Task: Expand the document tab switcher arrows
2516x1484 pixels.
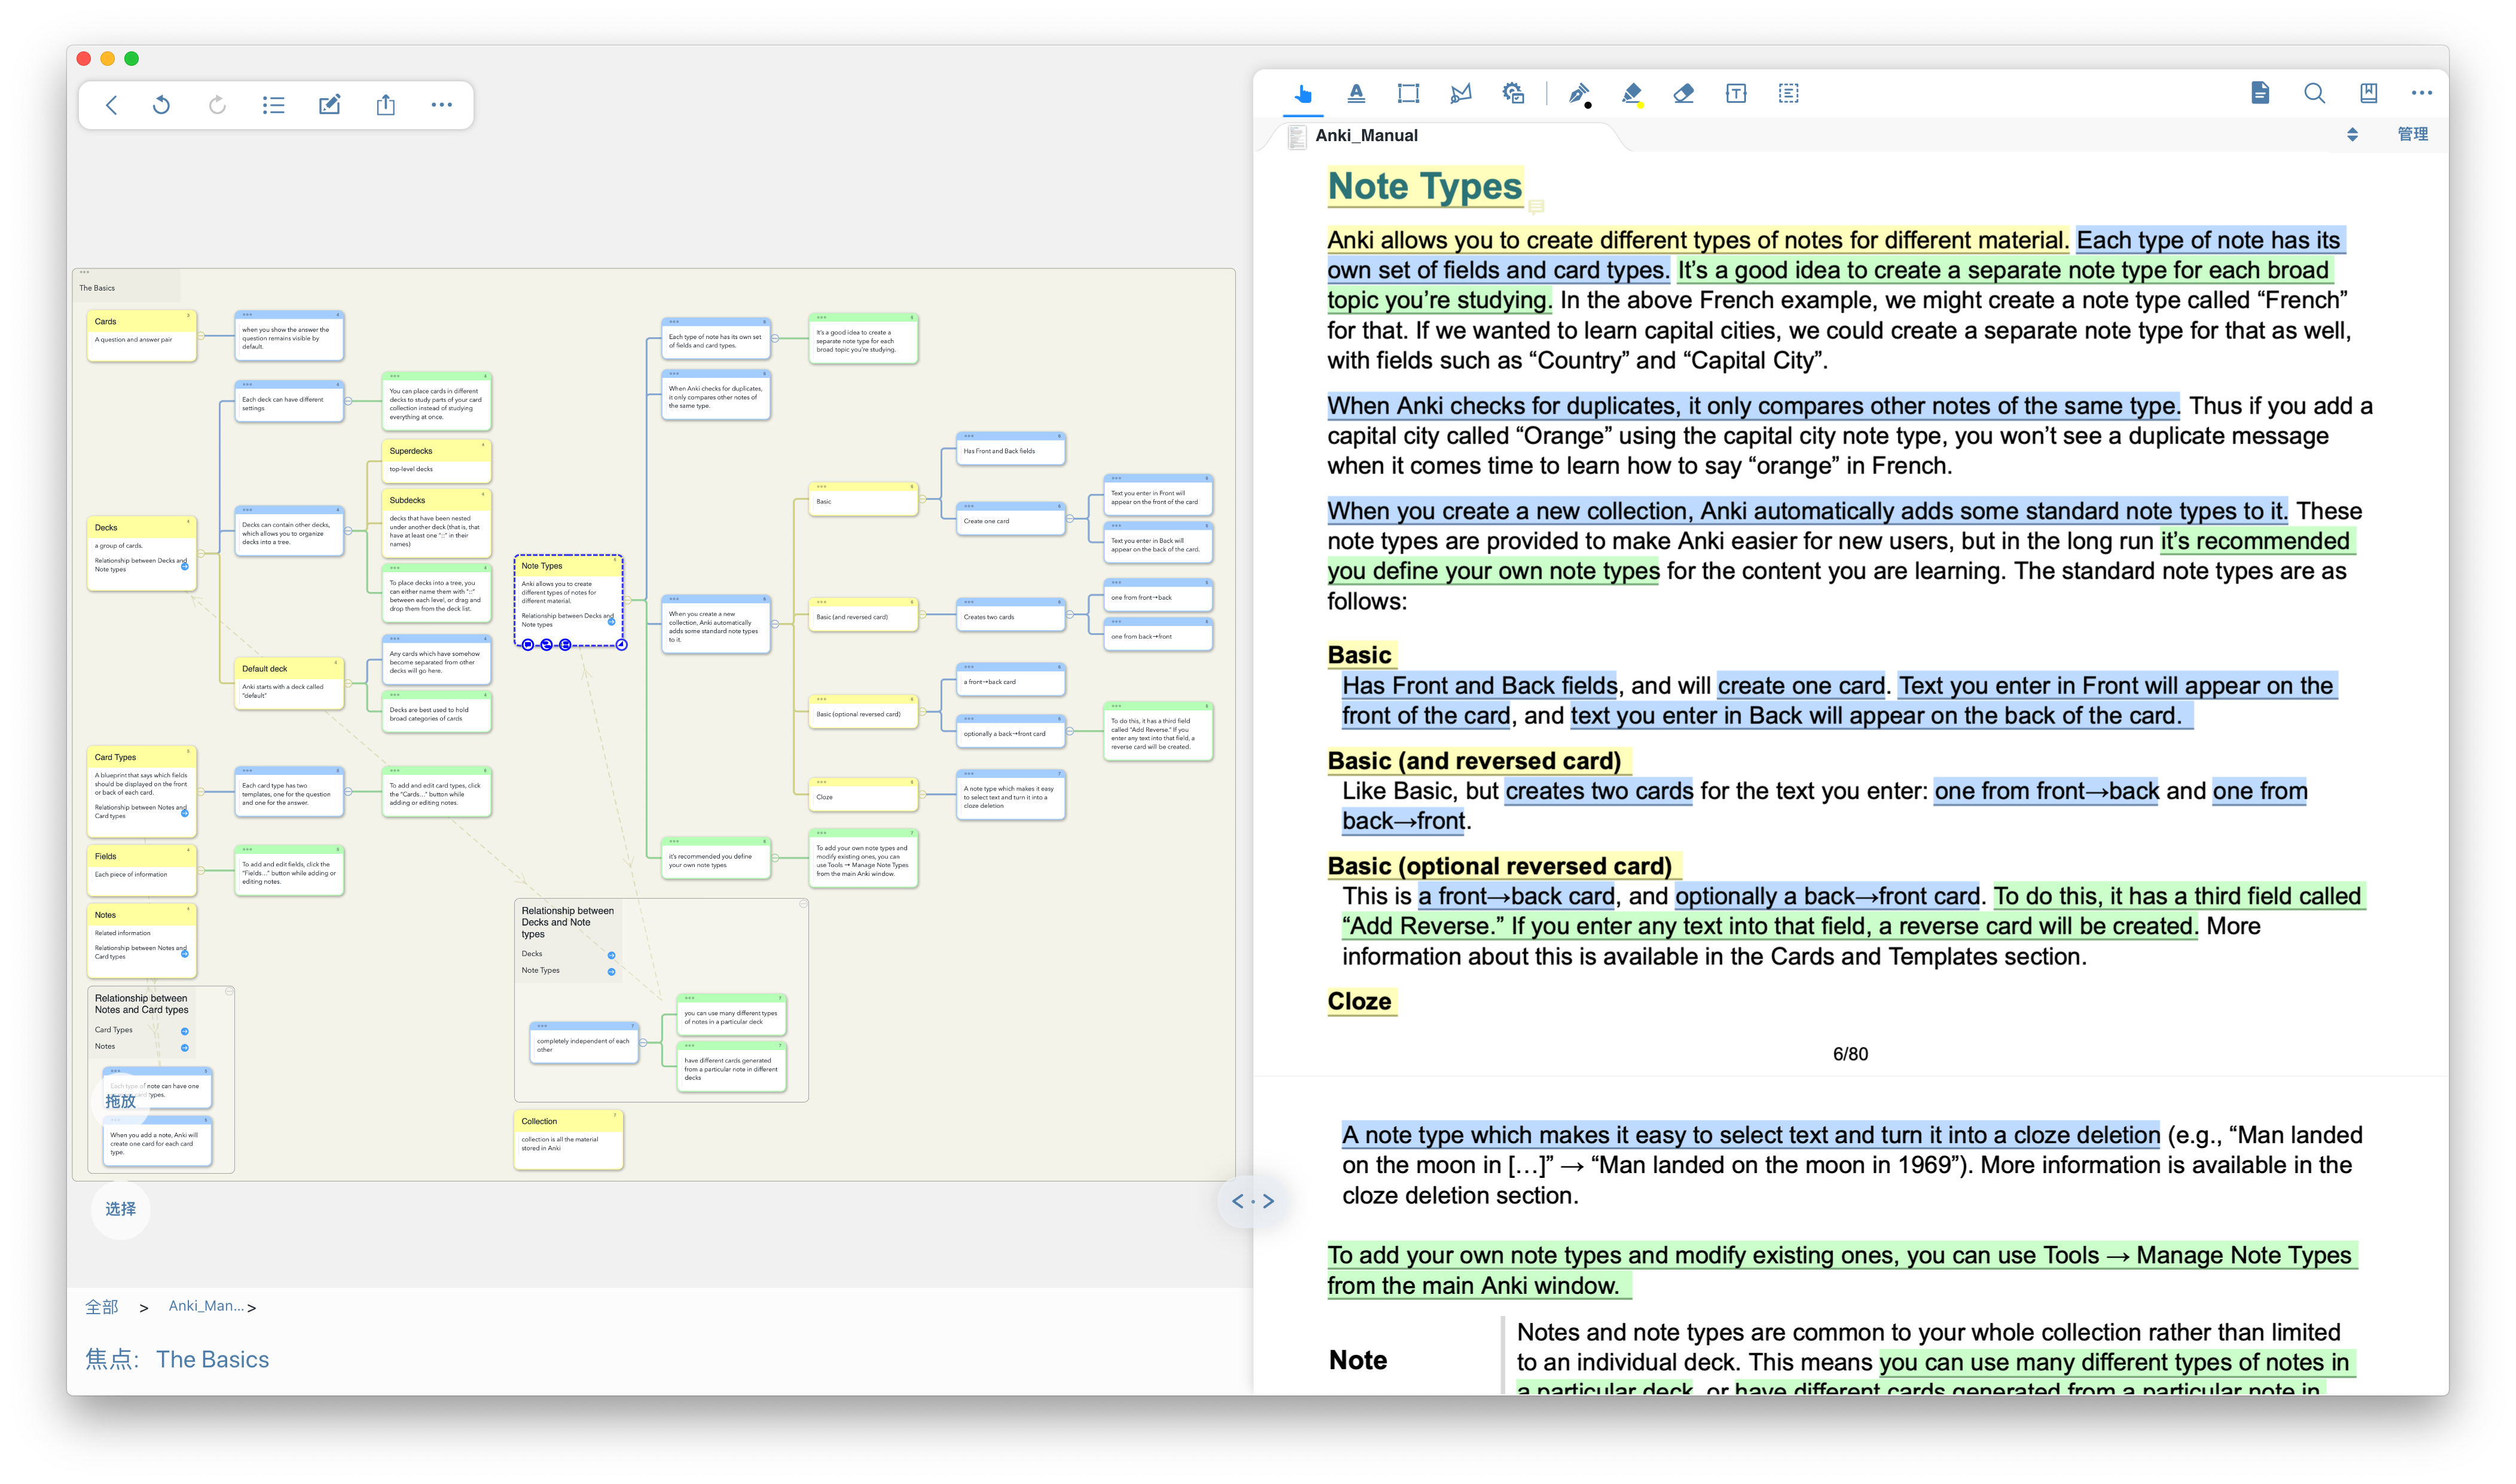Action: [x=2352, y=135]
